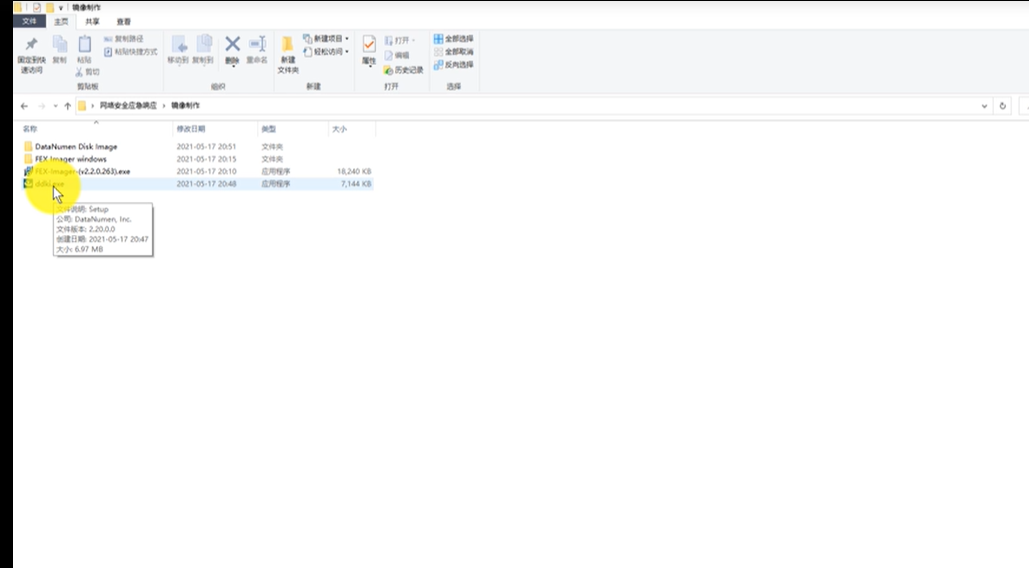The image size is (1029, 568).
Task: Click the date 2021-05-17 20:15
Action: point(206,159)
